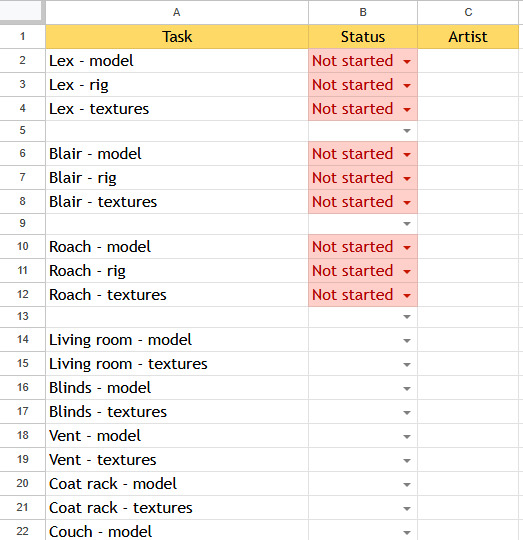Expand status dropdown for Vent - textures
Image resolution: width=523 pixels, height=540 pixels.
point(407,461)
